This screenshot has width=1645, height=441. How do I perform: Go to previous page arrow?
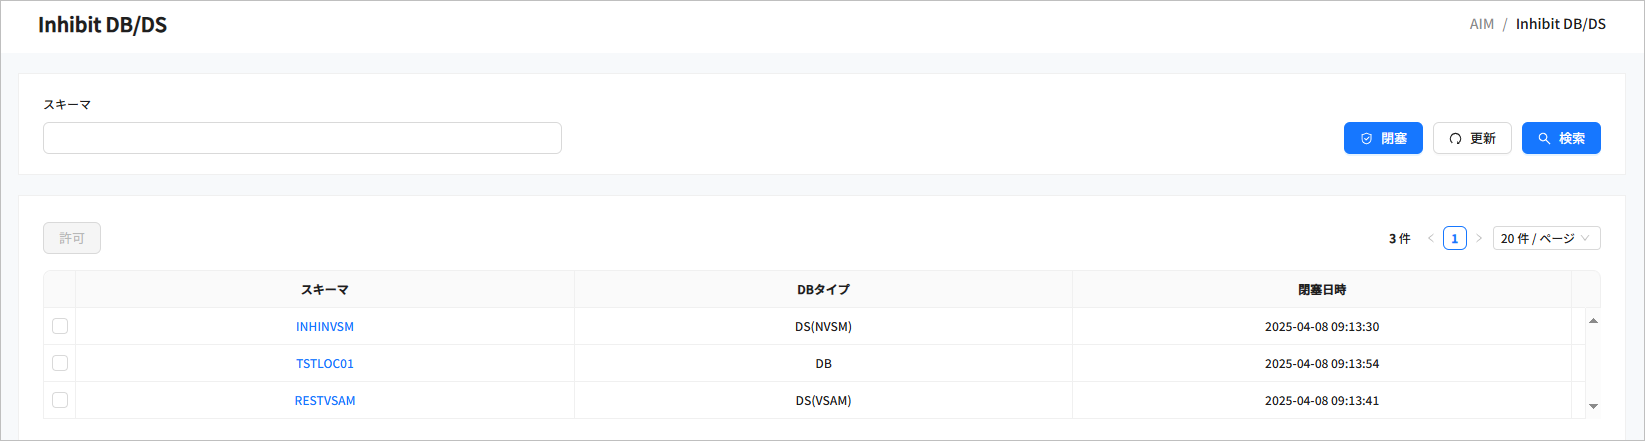point(1431,238)
